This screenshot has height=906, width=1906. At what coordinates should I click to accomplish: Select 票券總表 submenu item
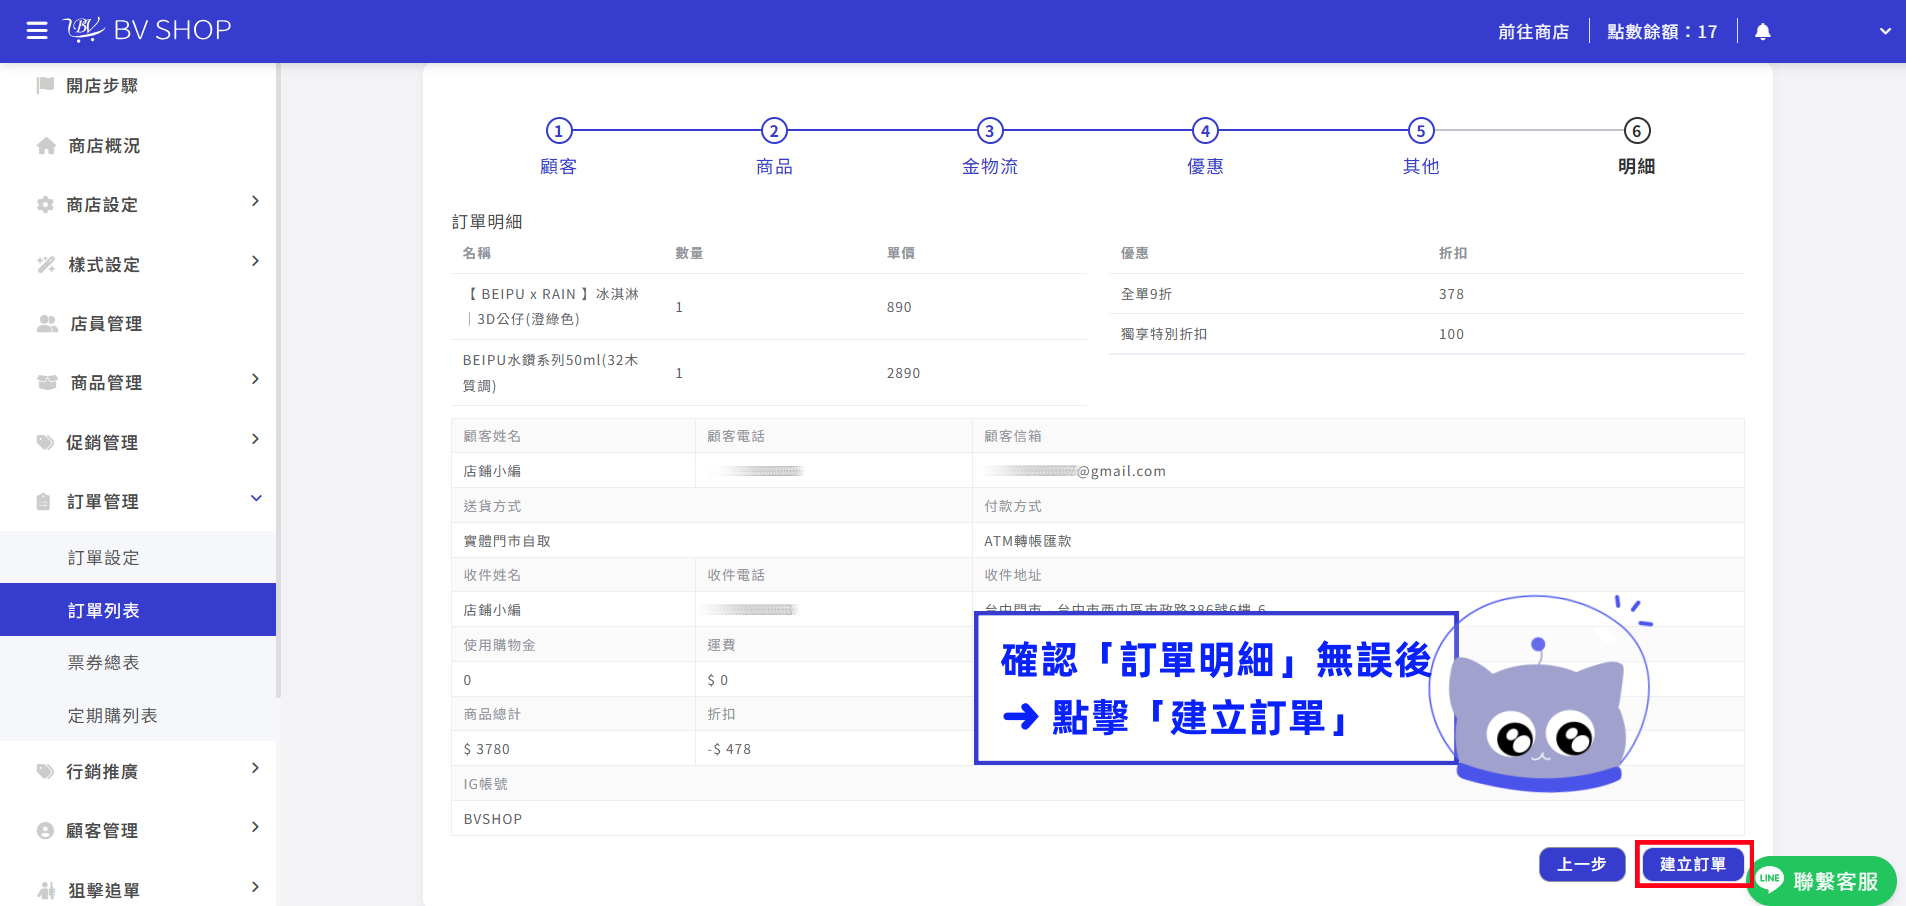(138, 663)
